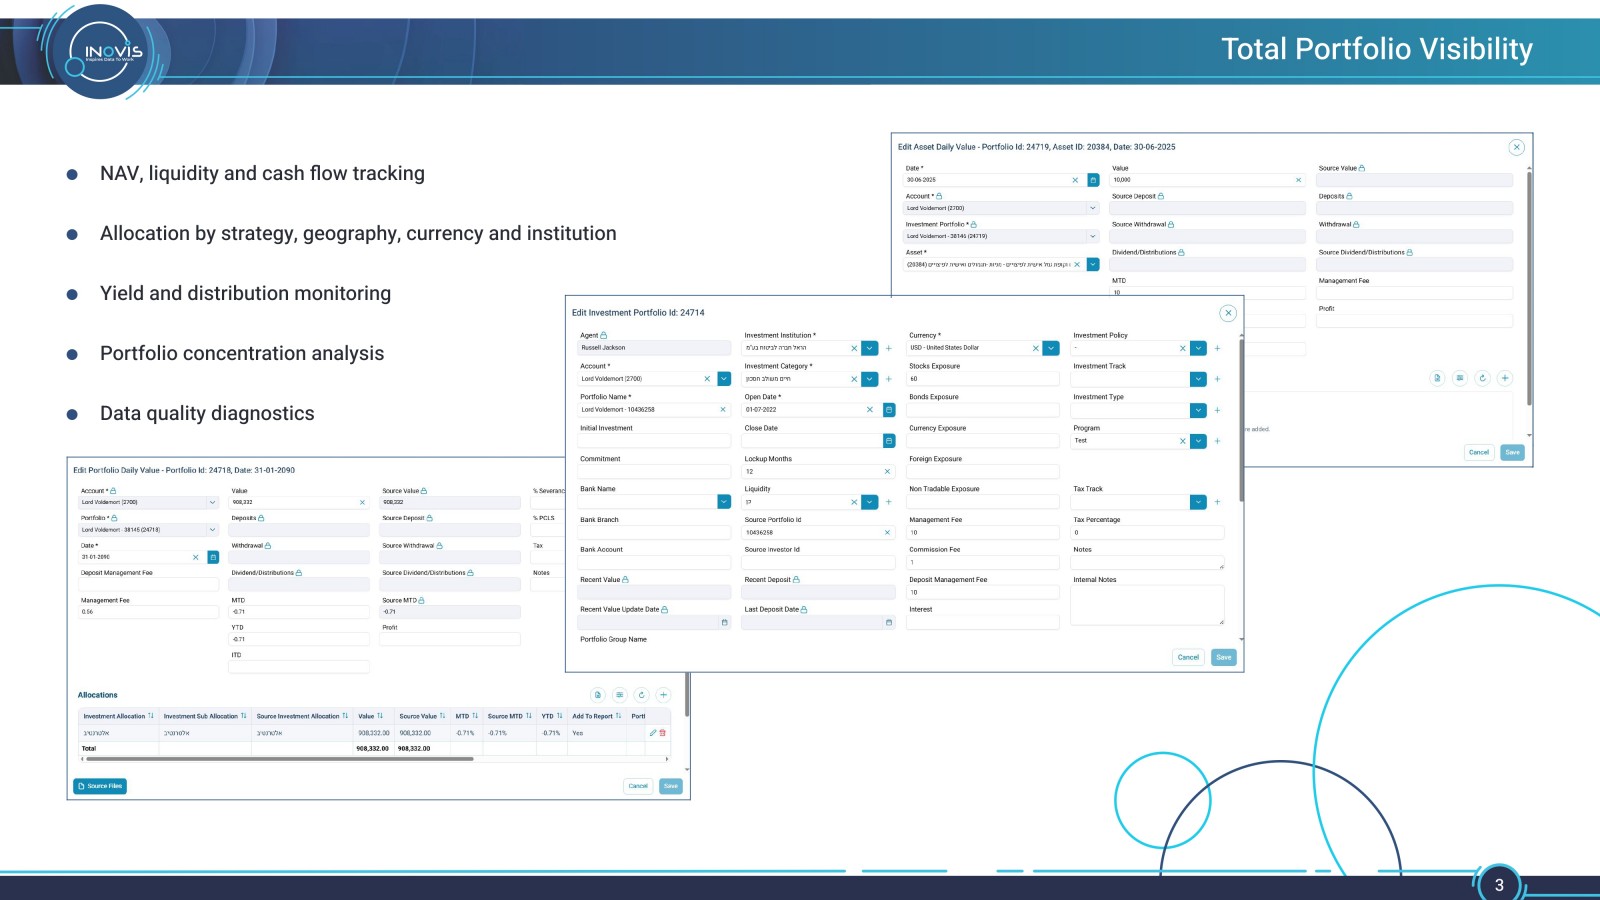
Task: Sort by Investment Allocation column
Action: coord(151,716)
